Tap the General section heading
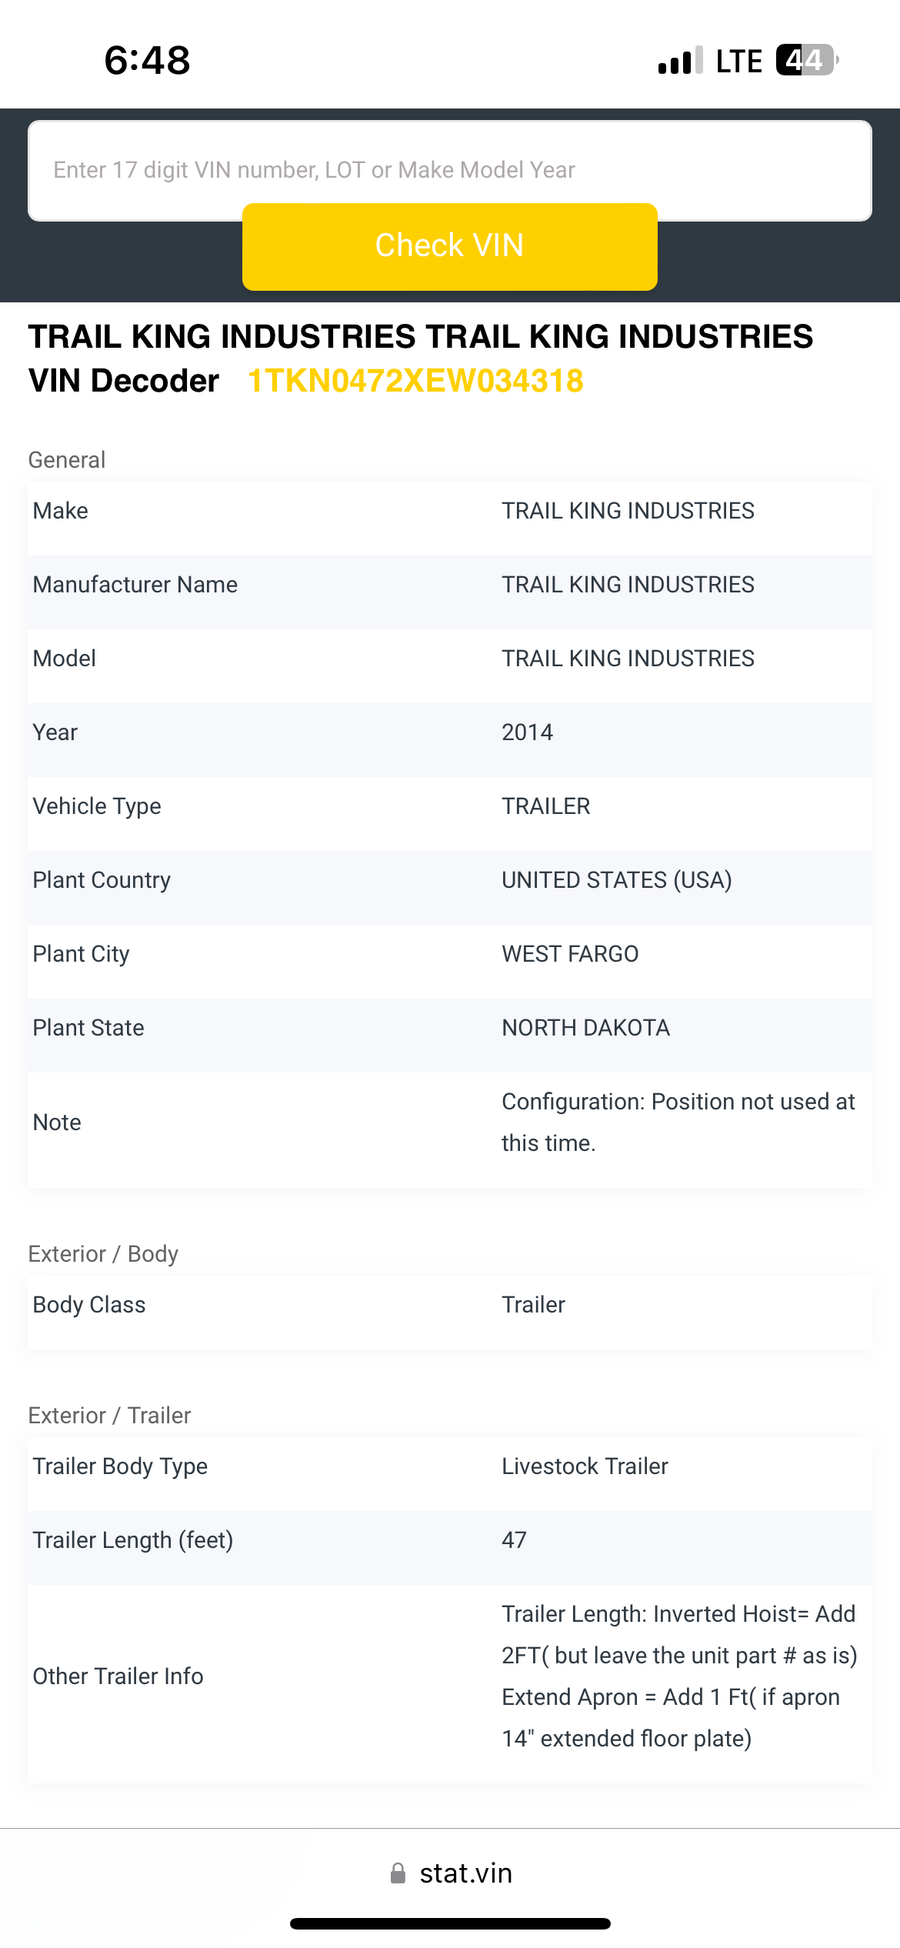Viewport: 900px width, 1948px height. [67, 460]
